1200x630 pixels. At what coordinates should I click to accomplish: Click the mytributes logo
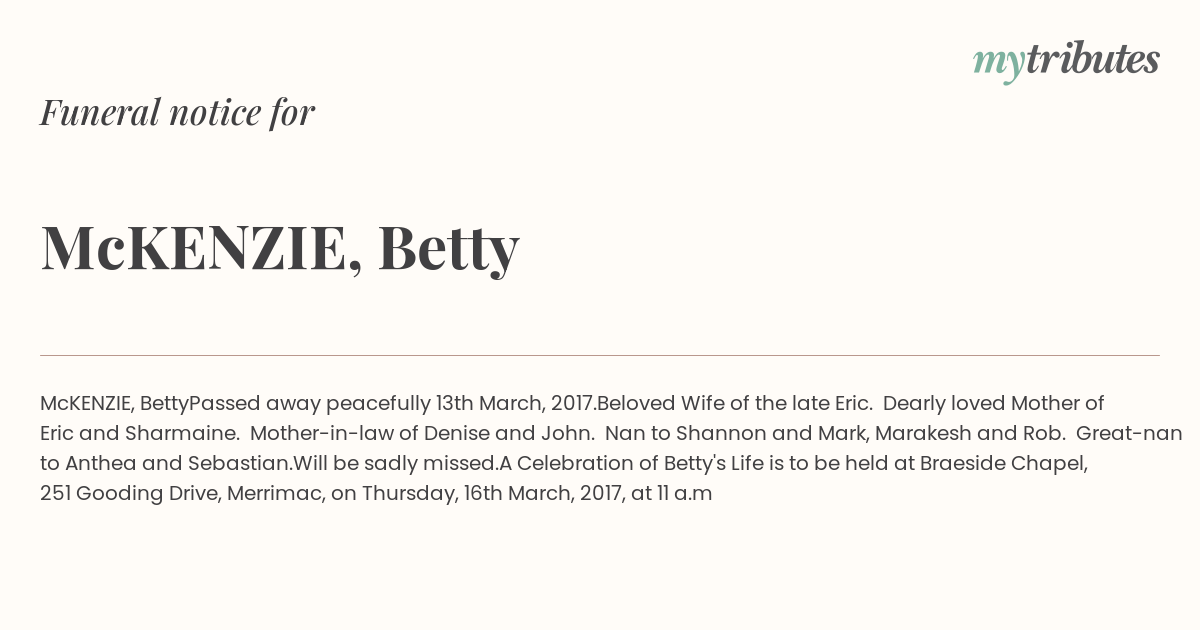1066,61
